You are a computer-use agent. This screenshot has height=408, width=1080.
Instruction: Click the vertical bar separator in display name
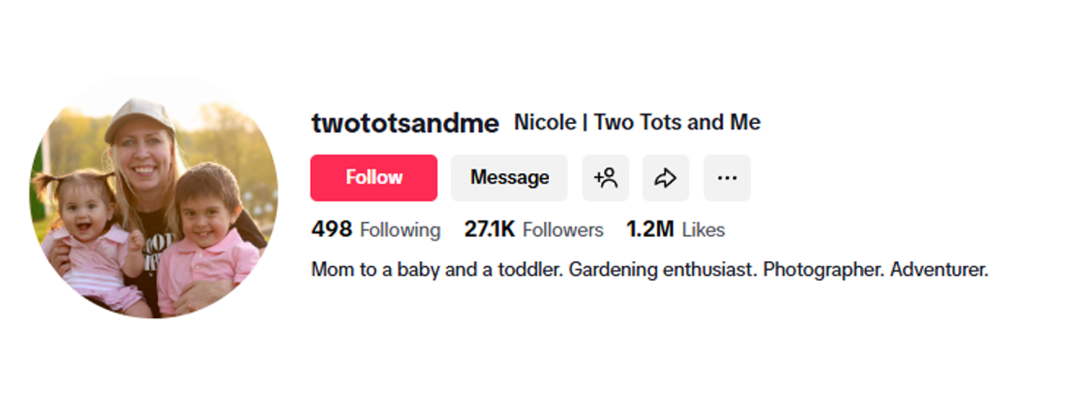585,123
